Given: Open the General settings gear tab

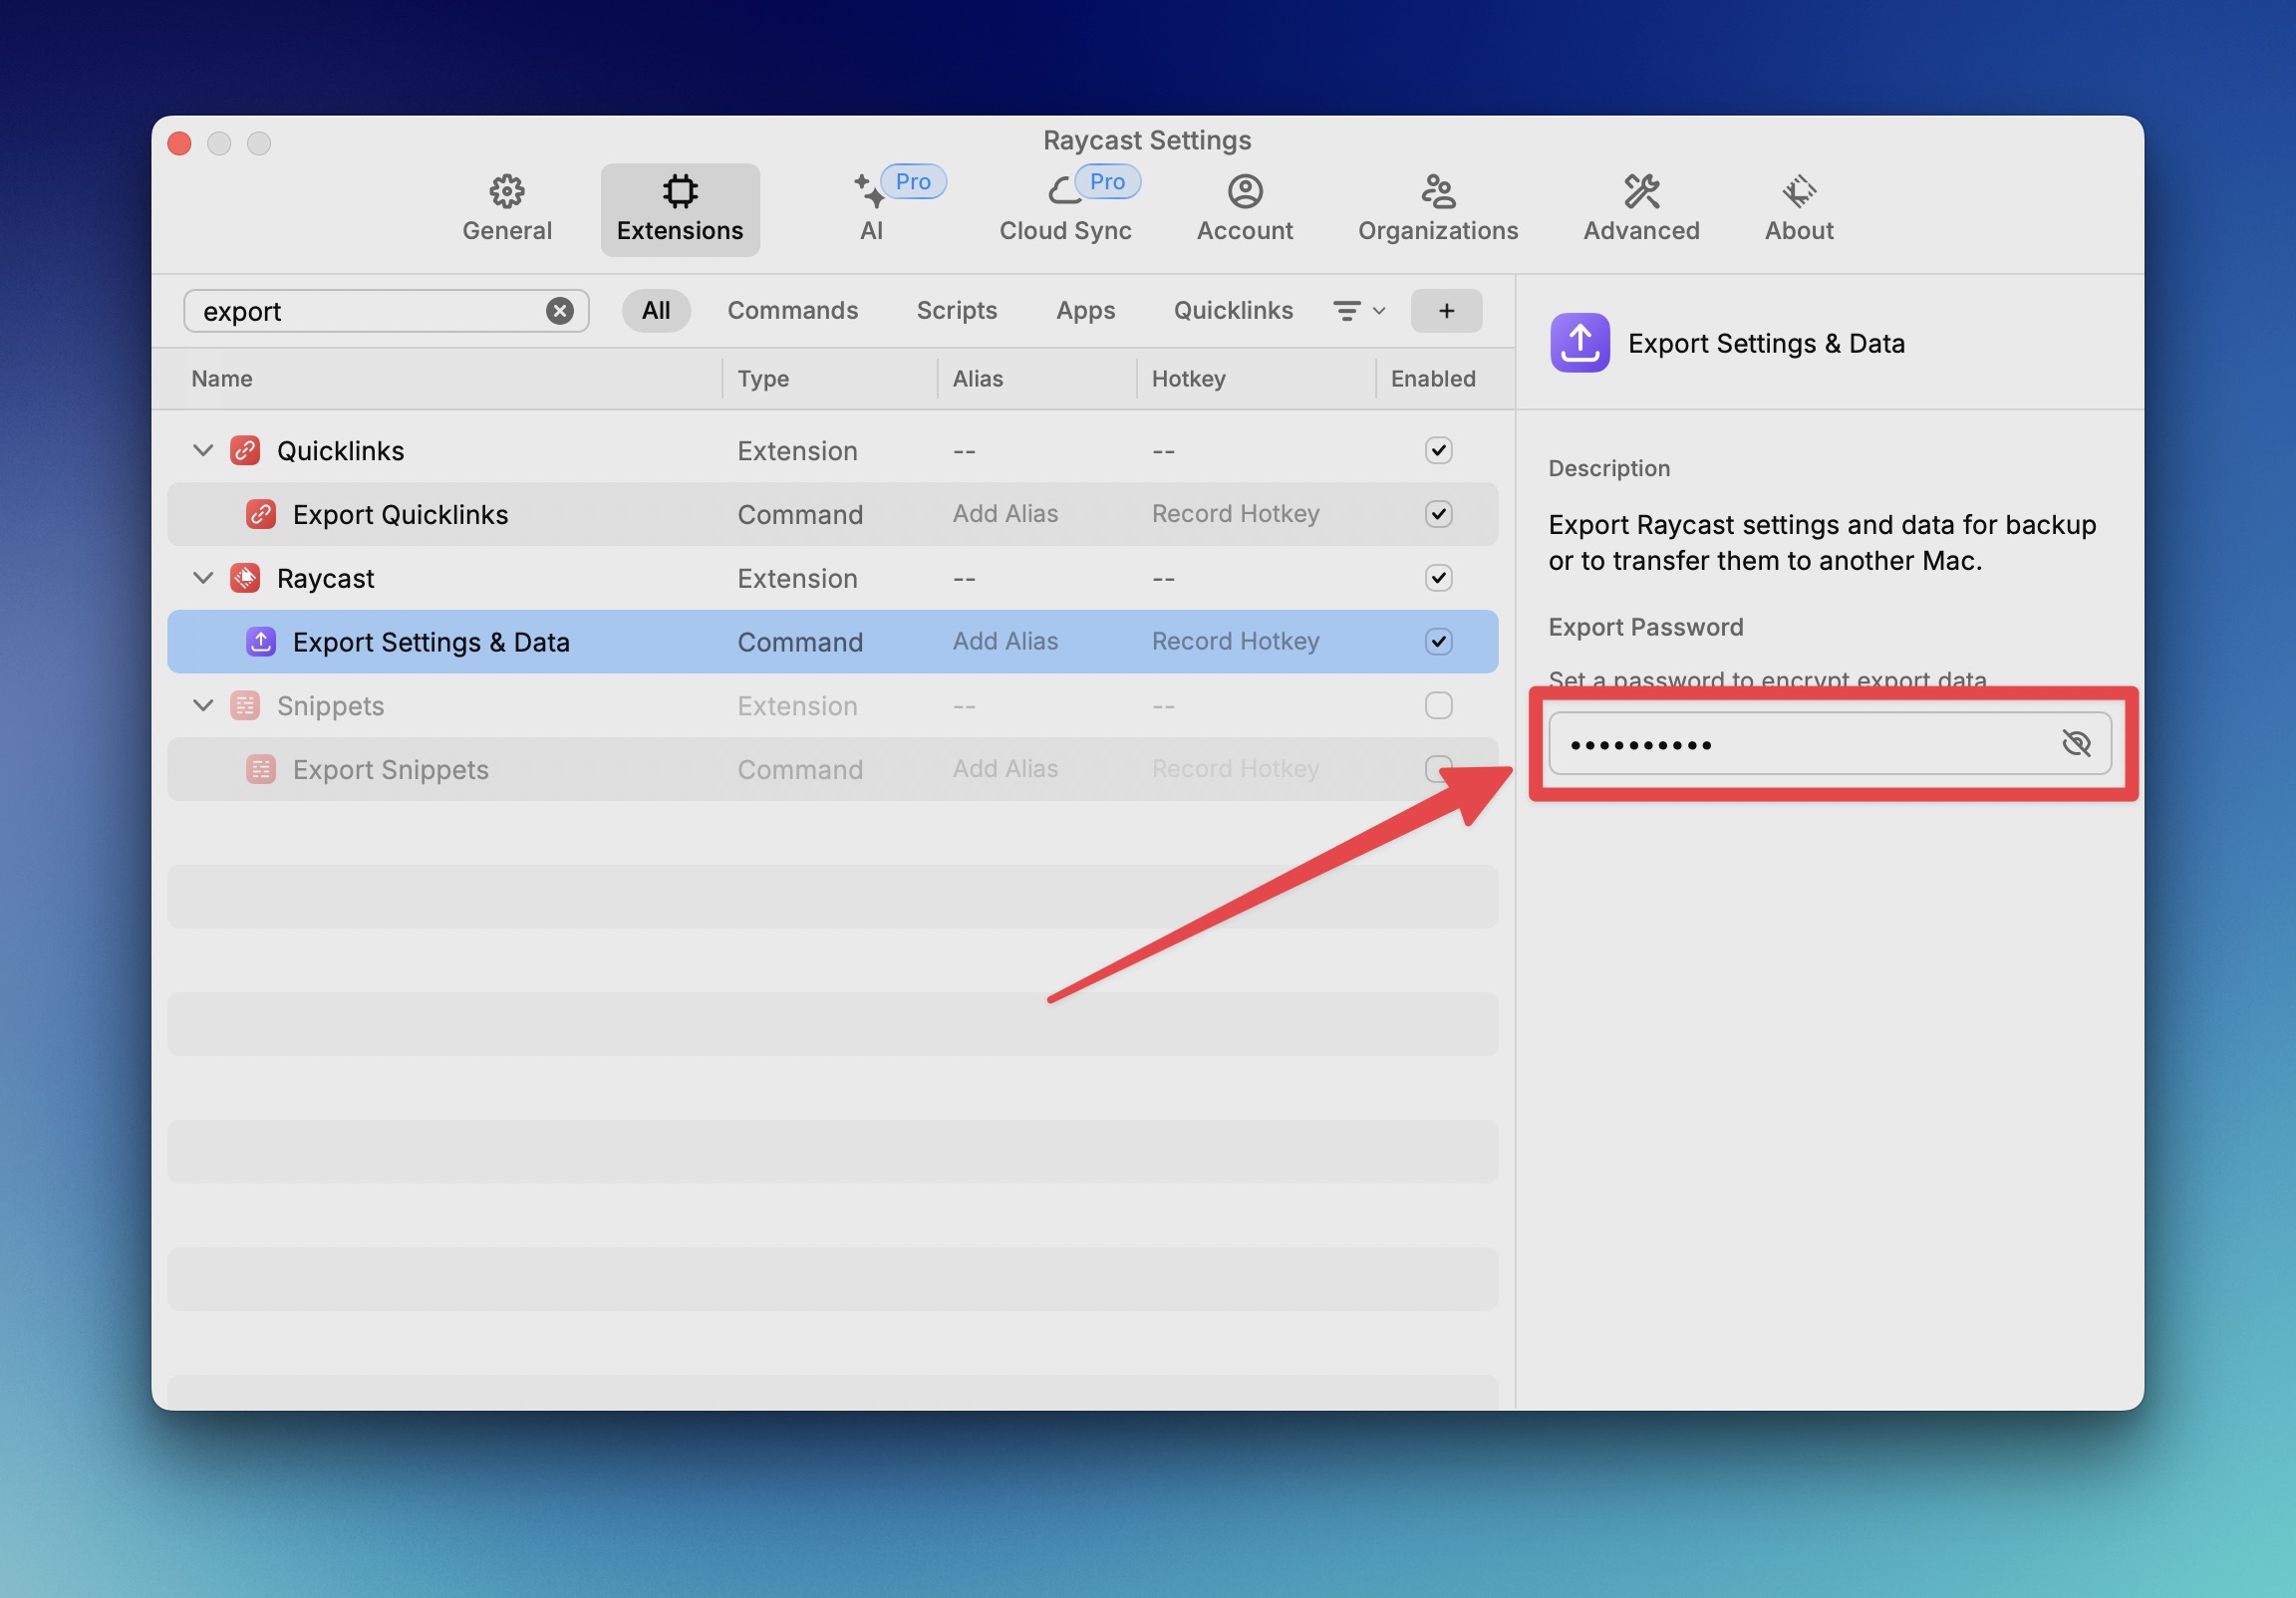Looking at the screenshot, I should coord(506,208).
